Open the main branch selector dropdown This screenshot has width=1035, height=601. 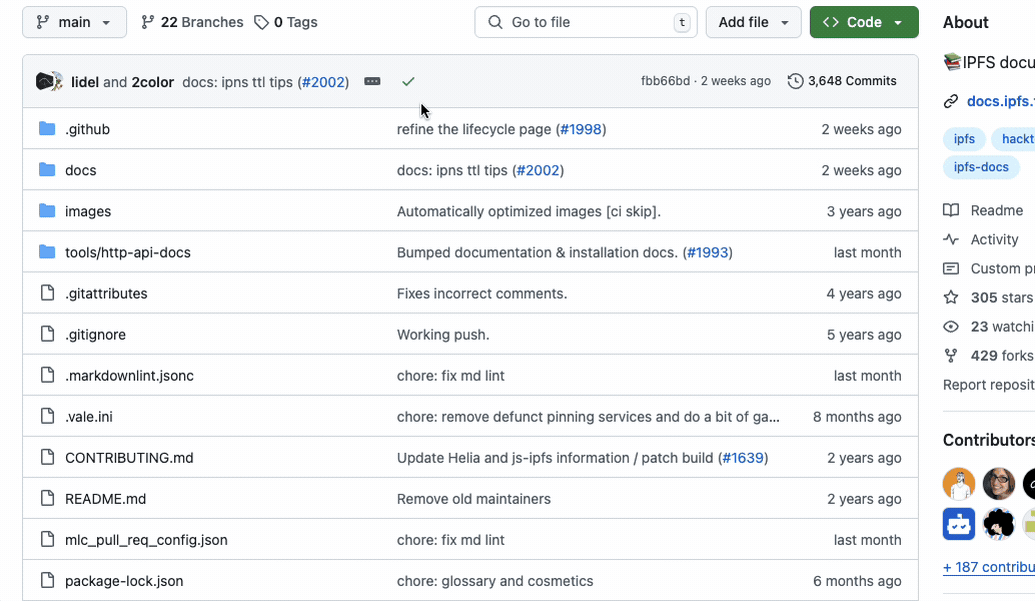(73, 21)
